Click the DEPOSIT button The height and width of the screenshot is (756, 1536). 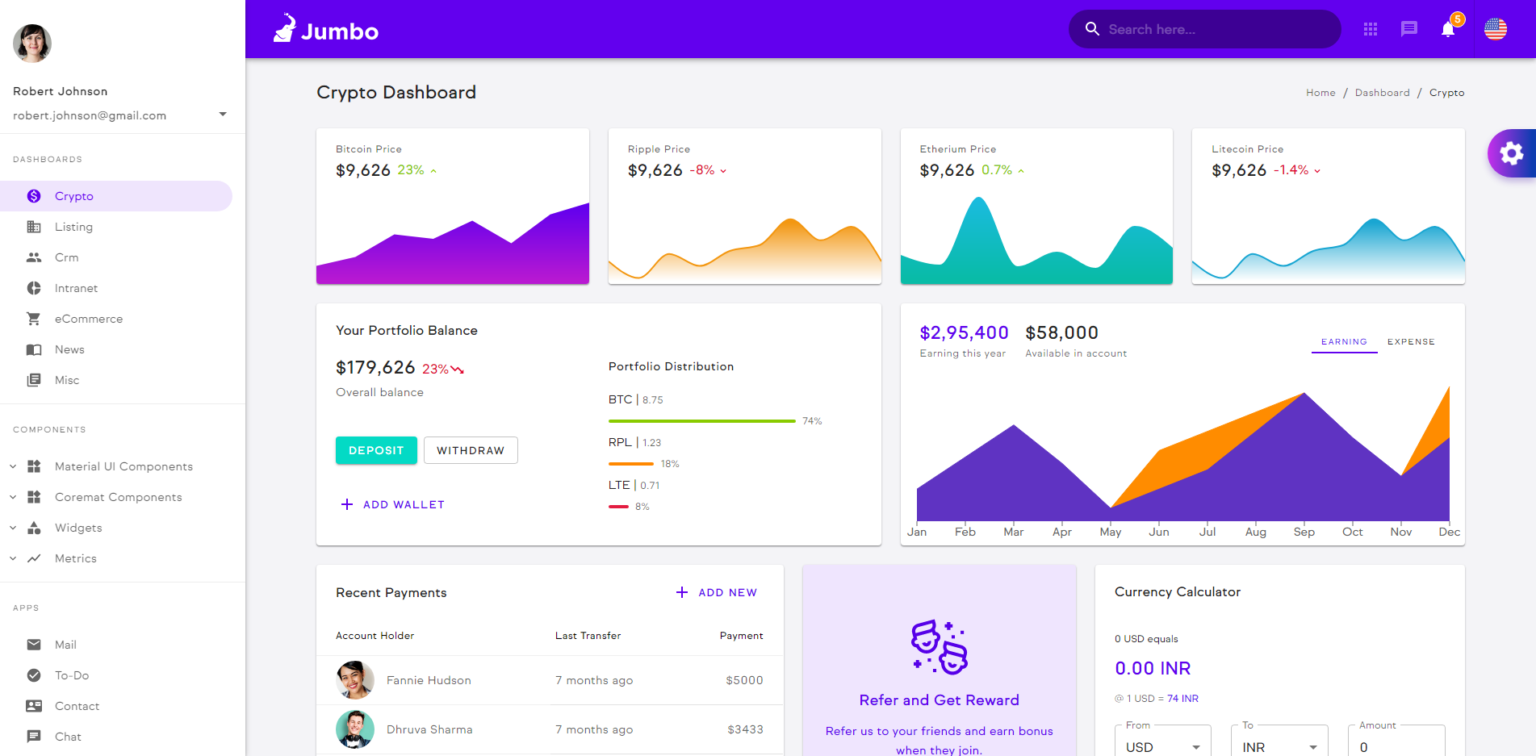point(376,450)
